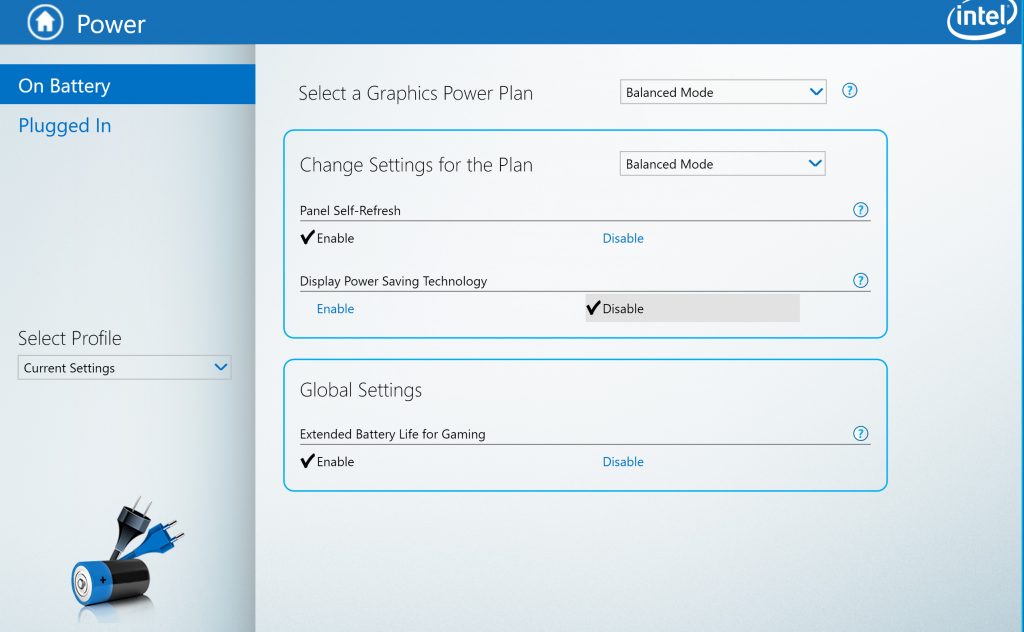Click the Global Settings heading
This screenshot has height=632, width=1024.
(x=360, y=390)
